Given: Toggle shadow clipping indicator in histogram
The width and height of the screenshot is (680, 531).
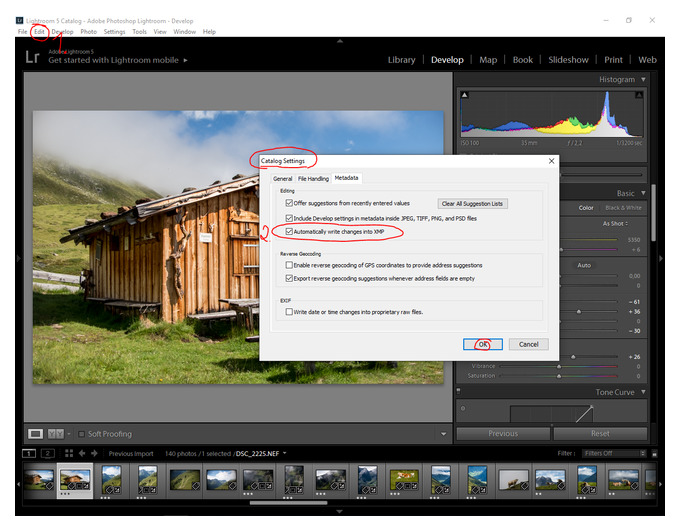Looking at the screenshot, I should coord(464,95).
